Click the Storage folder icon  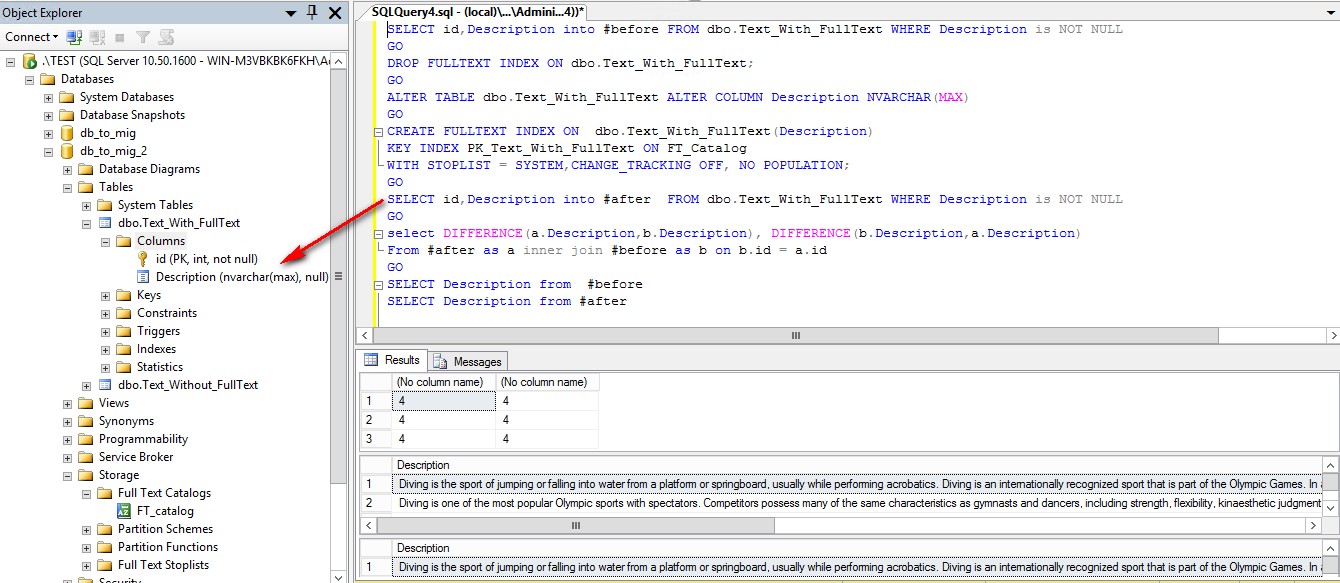pyautogui.click(x=86, y=475)
